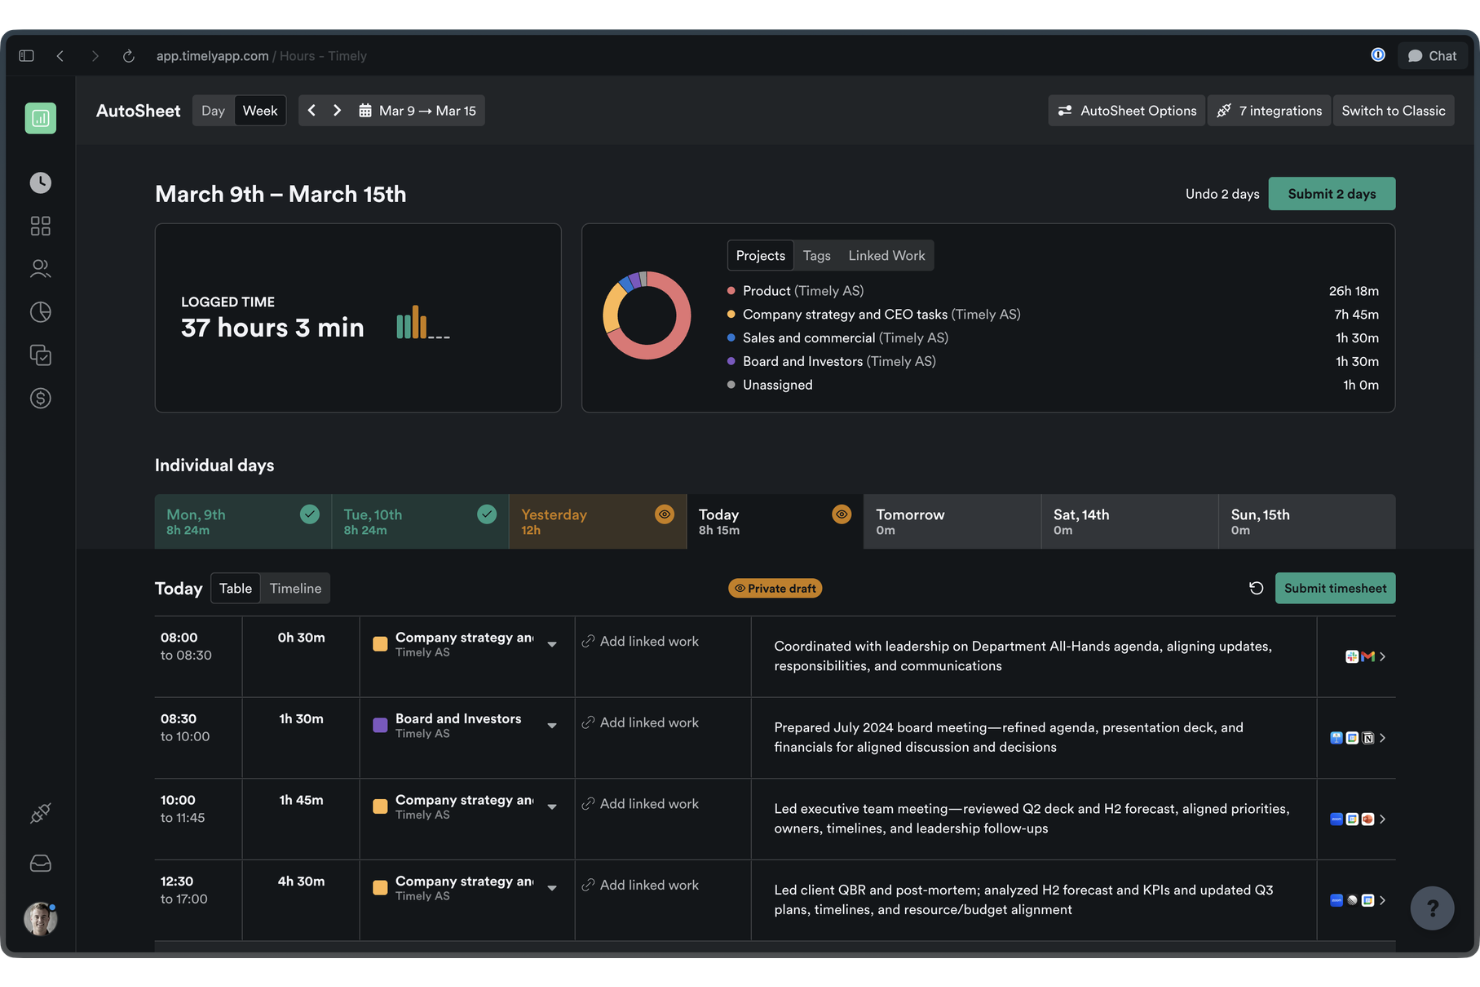Click the Yesterday private eye indicator
Screen dimensions: 1480x987
pos(664,514)
